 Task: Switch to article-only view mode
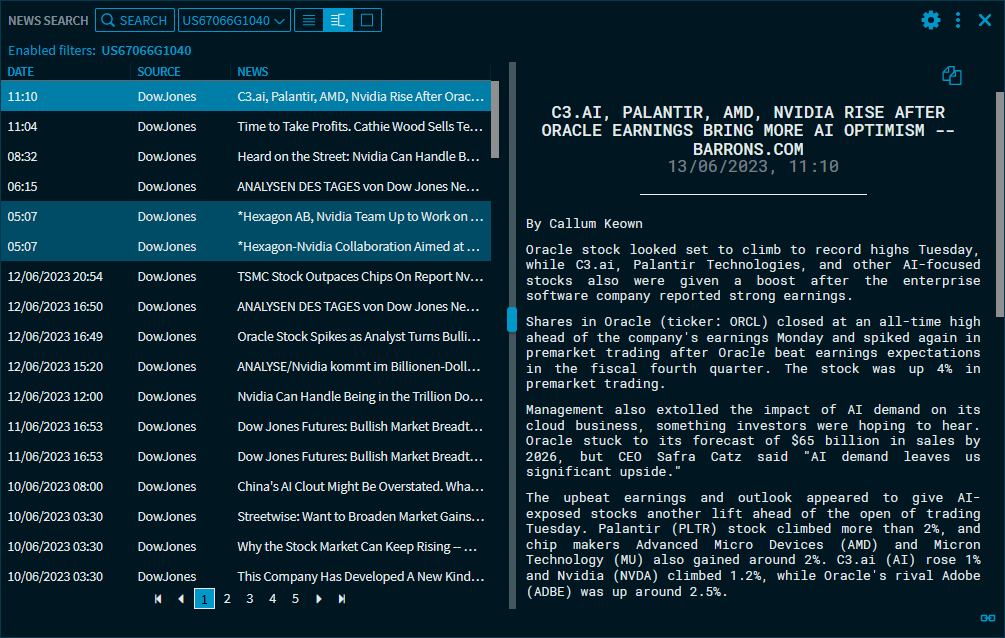[367, 20]
